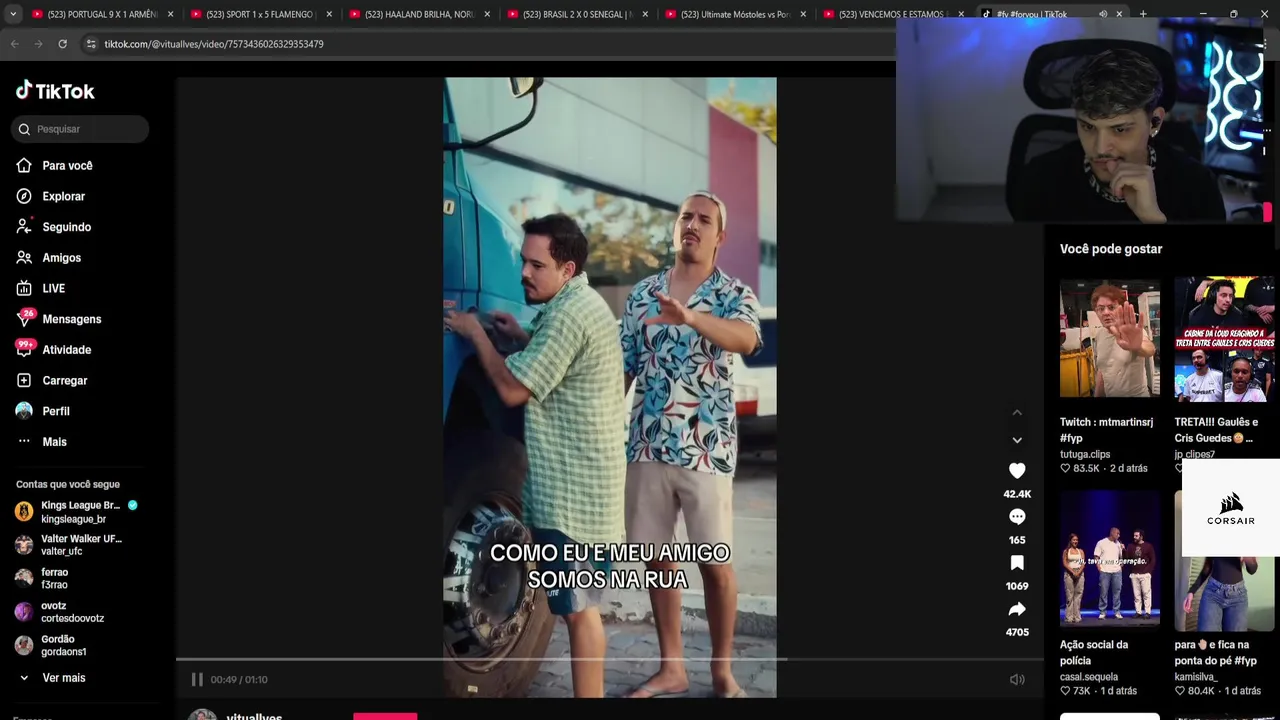Image resolution: width=1280 pixels, height=720 pixels.
Task: Click tutuga.clips creator name
Action: 1085,454
